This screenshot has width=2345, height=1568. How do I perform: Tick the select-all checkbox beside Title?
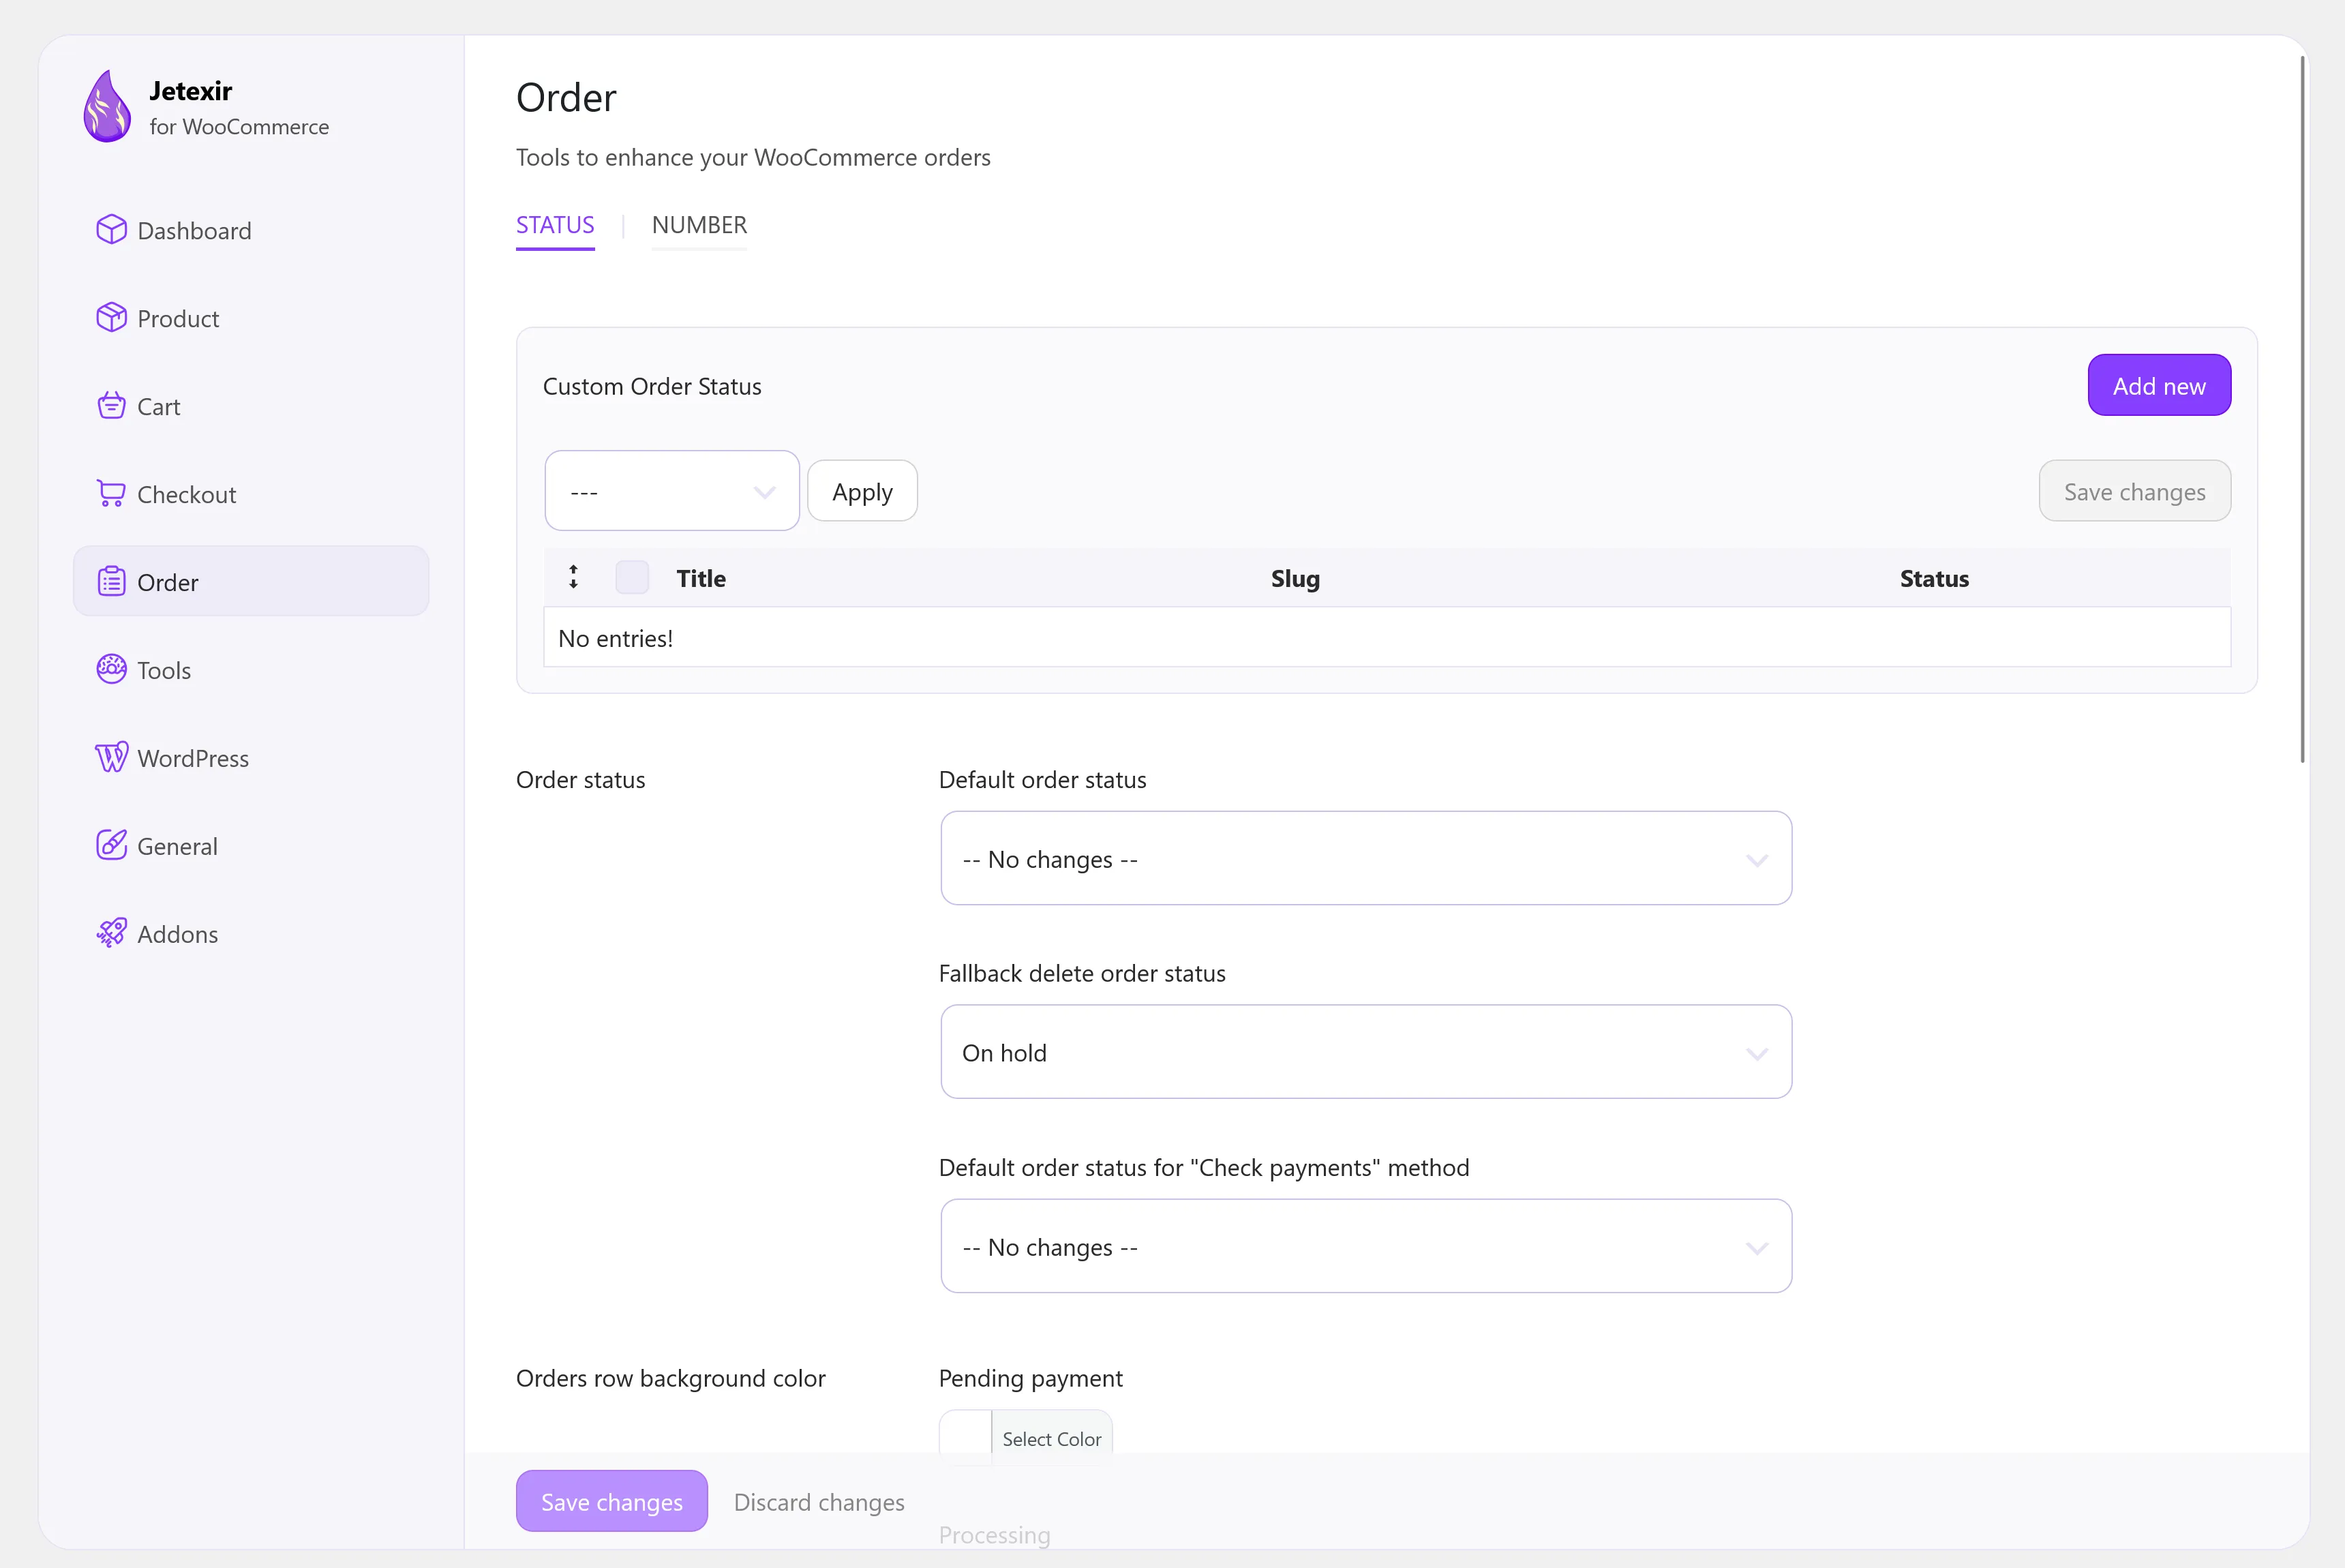pos(632,578)
